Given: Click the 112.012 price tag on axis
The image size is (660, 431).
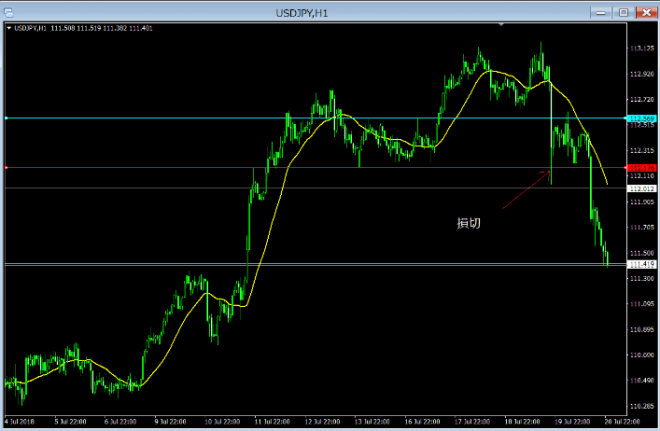Looking at the screenshot, I should 641,188.
